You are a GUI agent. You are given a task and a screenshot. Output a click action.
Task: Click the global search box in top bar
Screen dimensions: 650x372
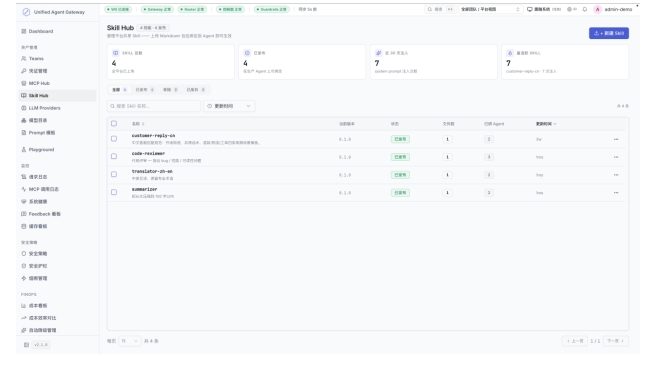[x=440, y=9]
